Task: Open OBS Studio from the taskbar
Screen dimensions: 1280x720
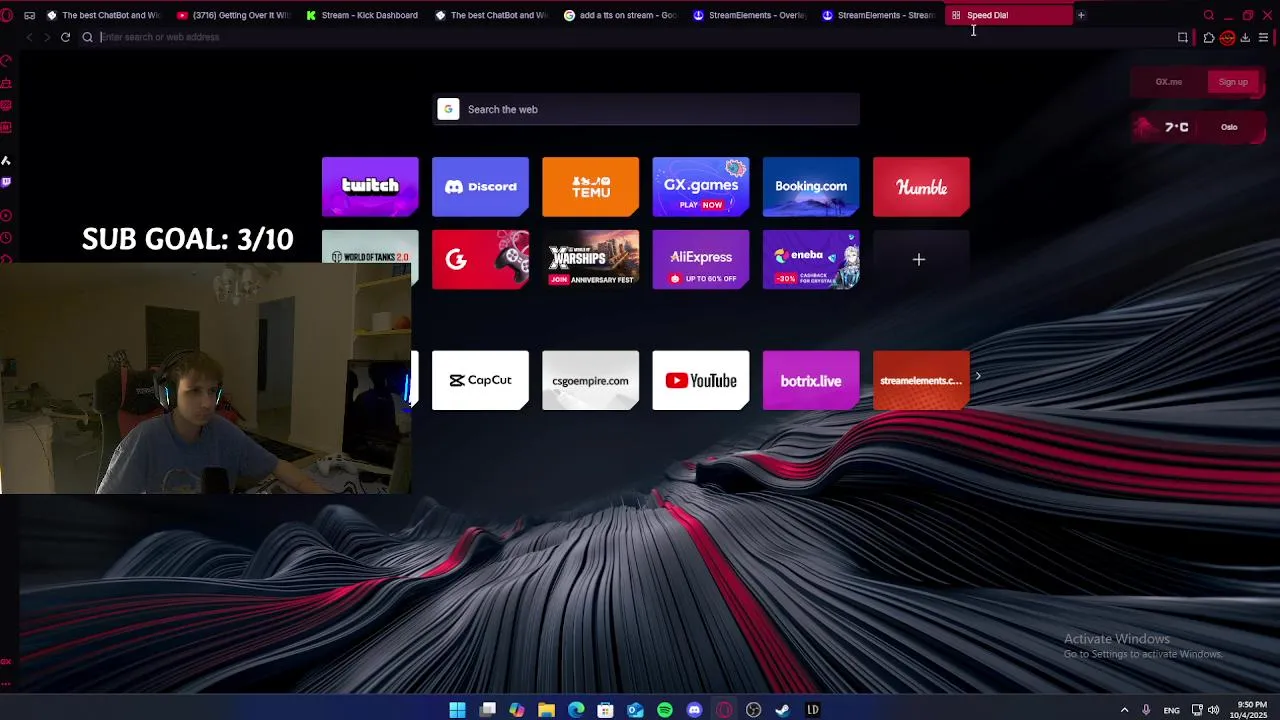Action: tap(754, 710)
